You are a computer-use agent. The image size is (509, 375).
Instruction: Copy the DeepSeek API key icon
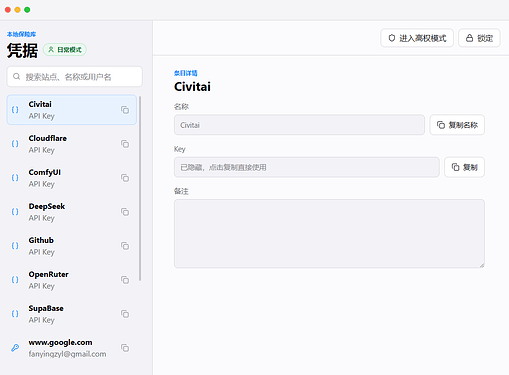click(125, 212)
